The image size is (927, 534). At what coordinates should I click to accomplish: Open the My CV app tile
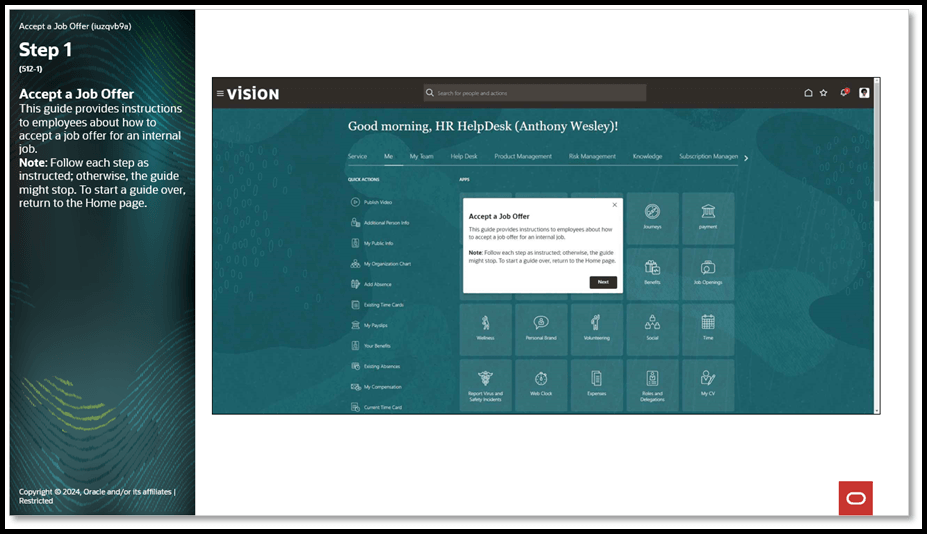[x=708, y=385]
